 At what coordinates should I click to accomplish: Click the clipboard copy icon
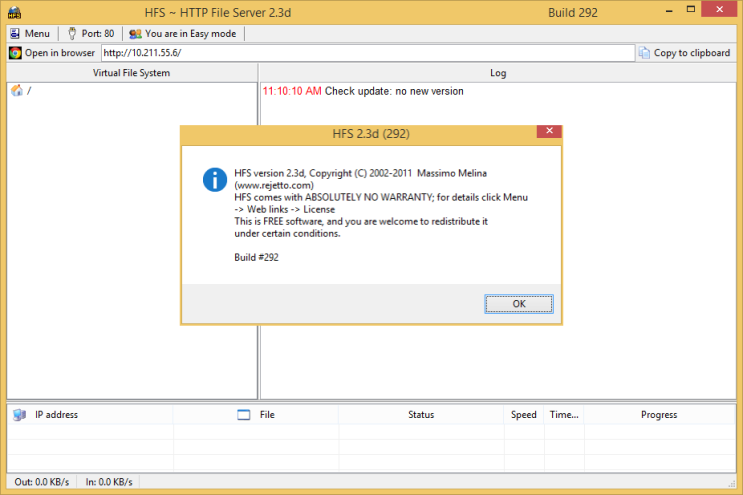(644, 53)
